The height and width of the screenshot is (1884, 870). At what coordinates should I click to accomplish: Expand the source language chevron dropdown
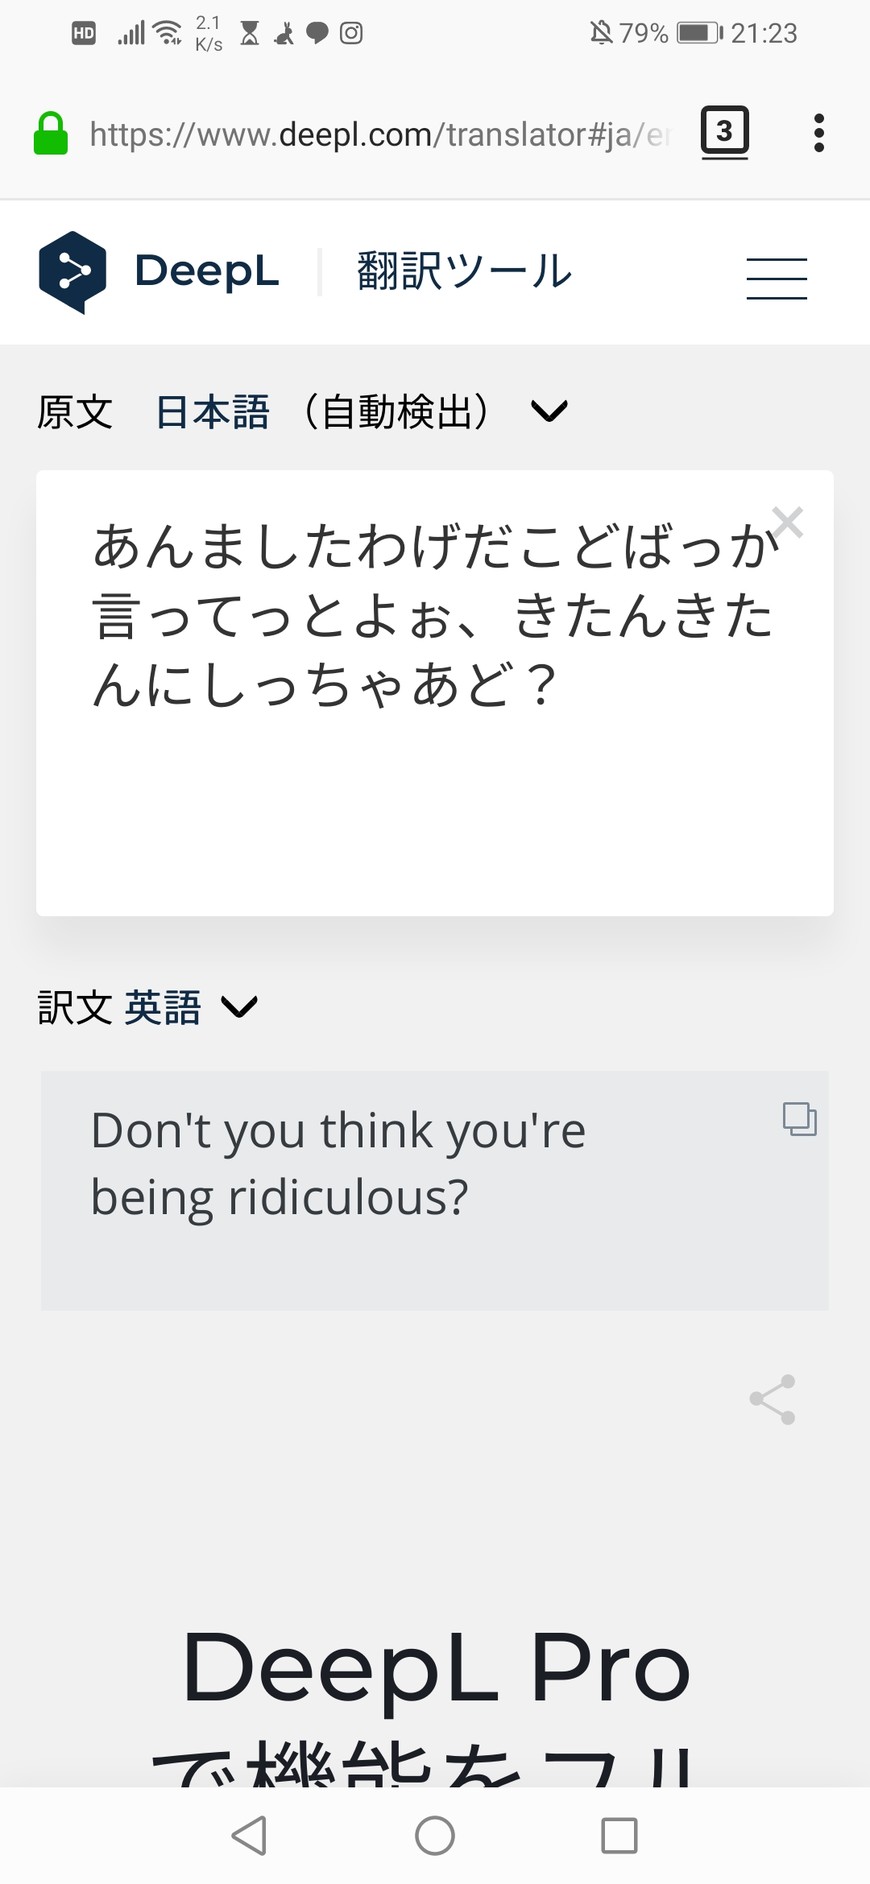click(549, 411)
